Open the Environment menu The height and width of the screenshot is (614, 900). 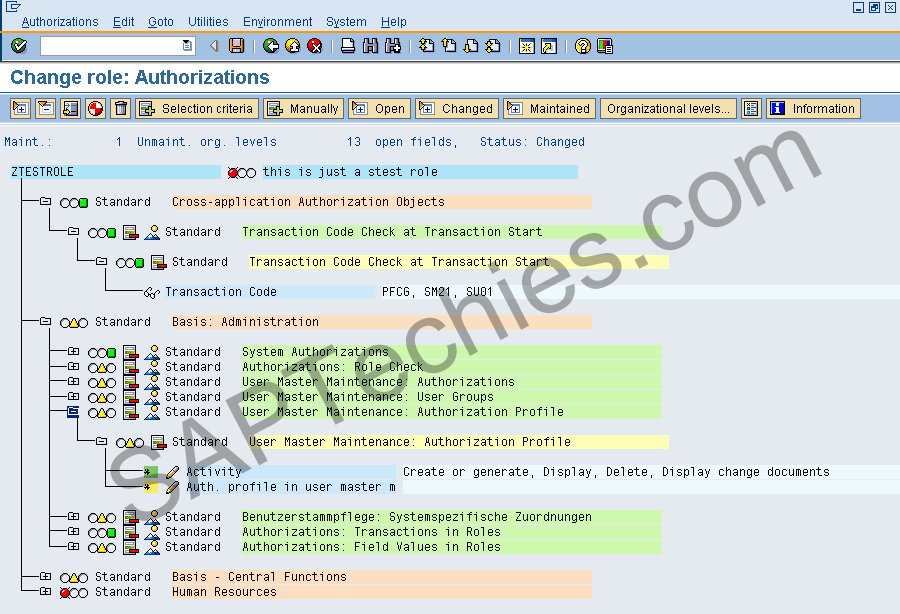(x=277, y=22)
